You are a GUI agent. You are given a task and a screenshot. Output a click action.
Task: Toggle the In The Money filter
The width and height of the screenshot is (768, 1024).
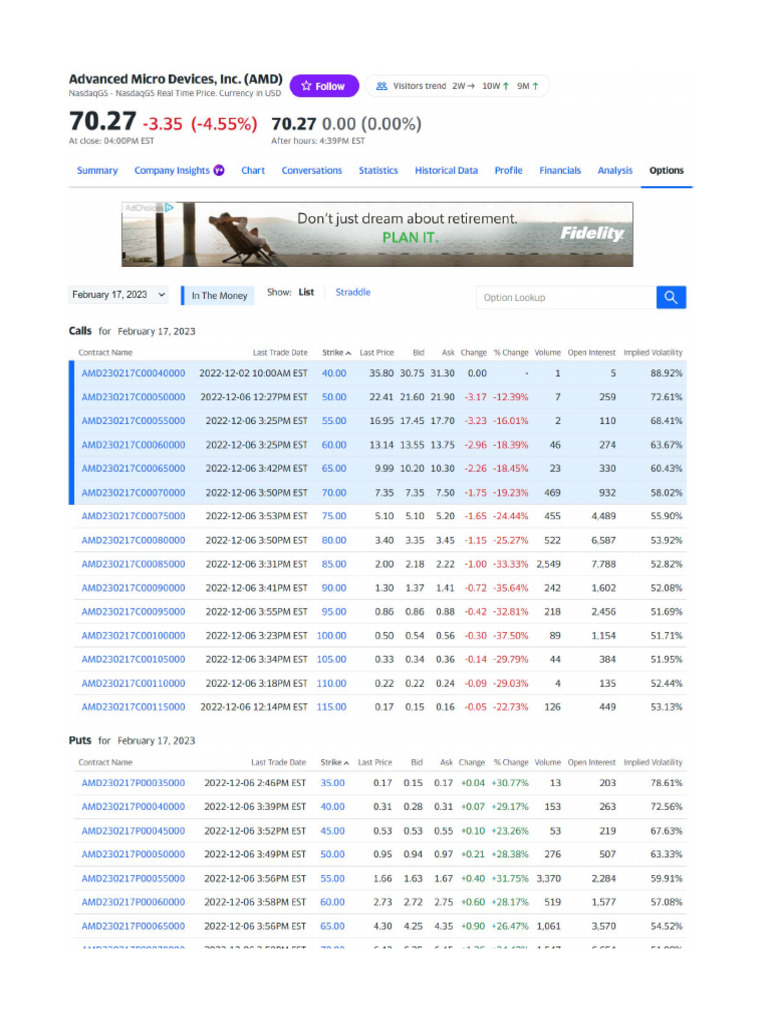click(x=217, y=296)
